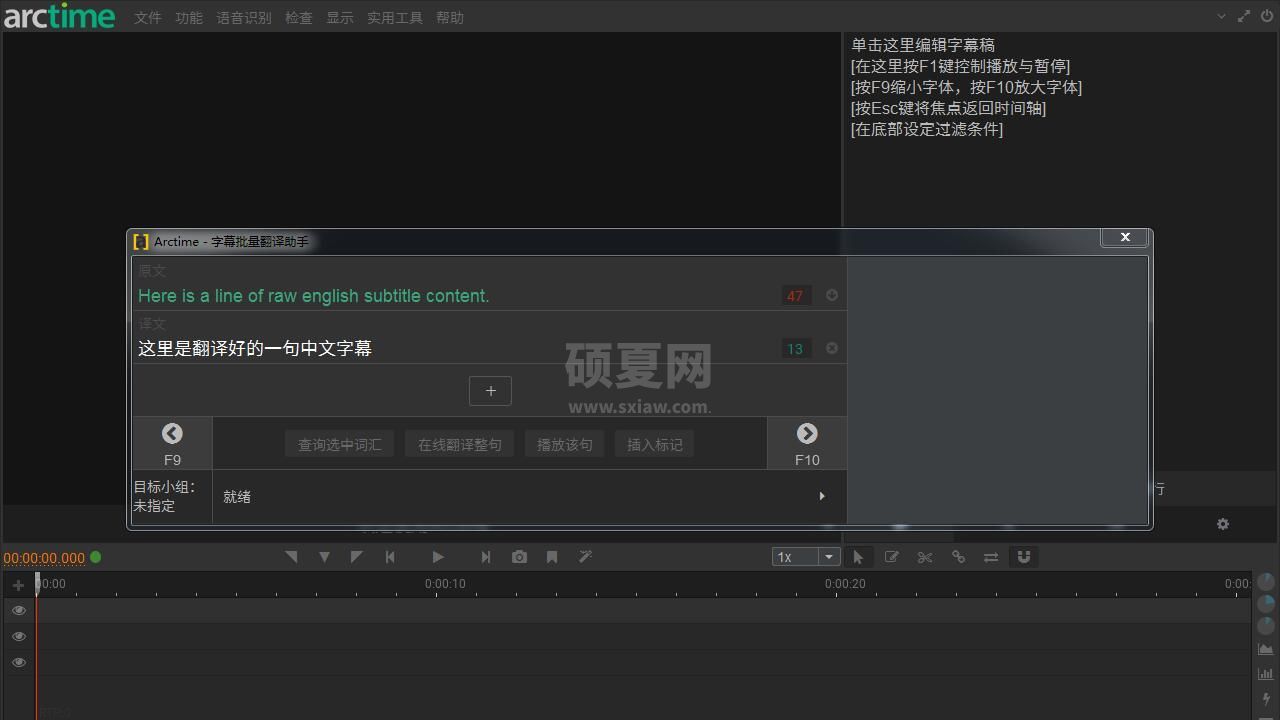1280x720 pixels.
Task: Click the downward triangle marker icon
Action: [324, 557]
